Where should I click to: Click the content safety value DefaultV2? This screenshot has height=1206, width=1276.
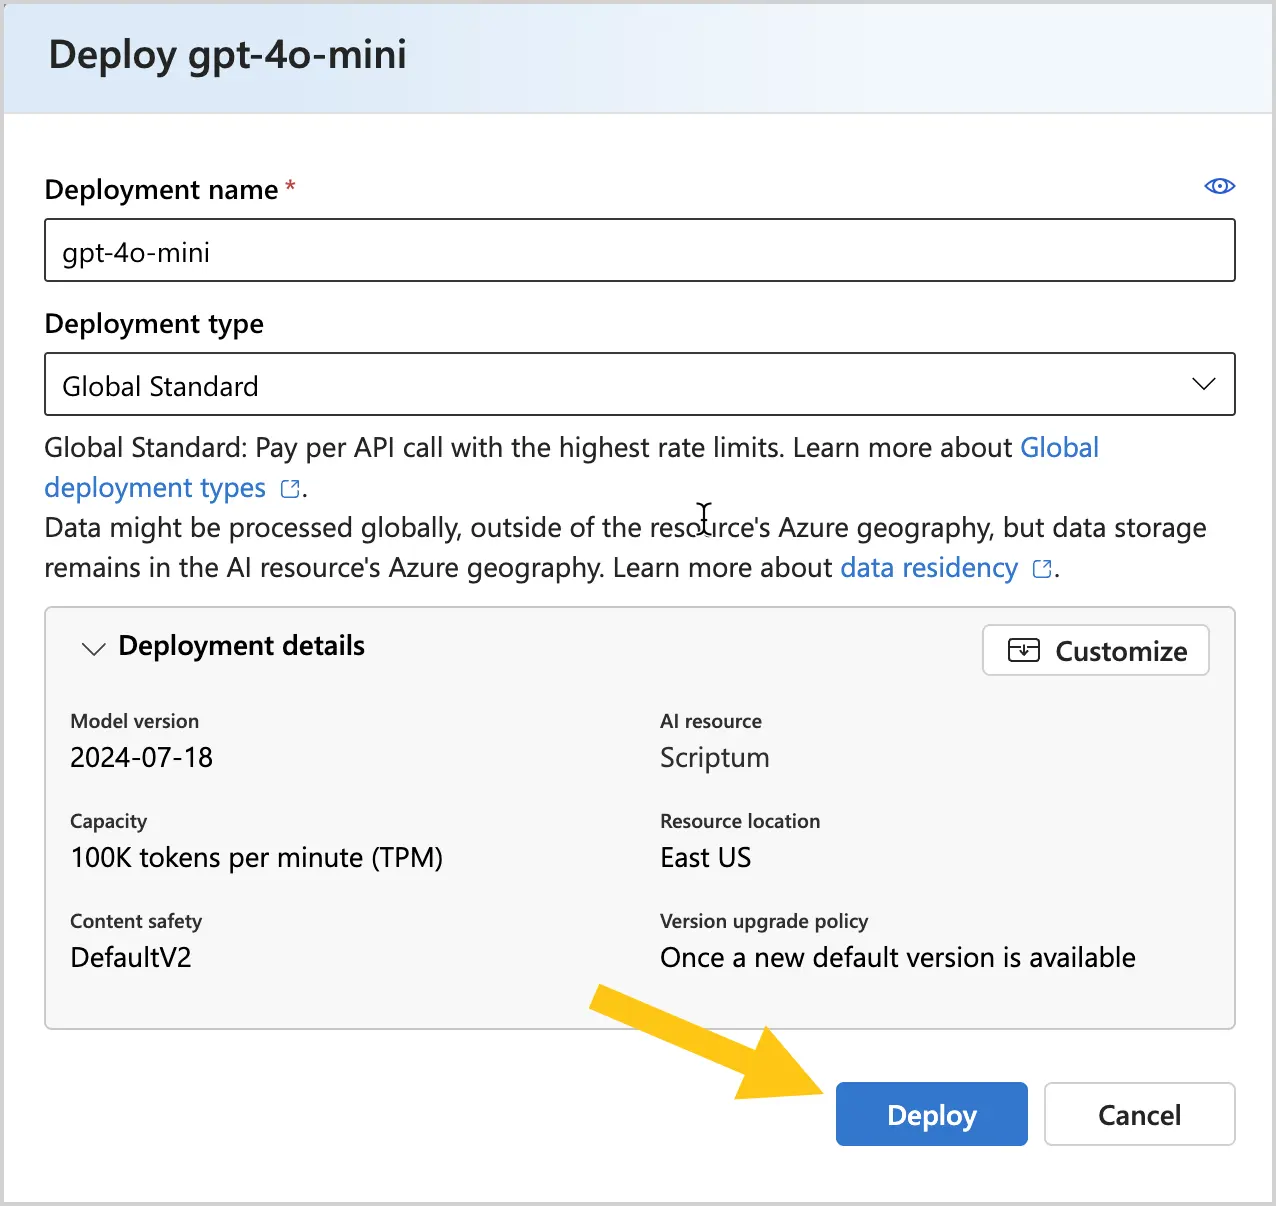[130, 958]
